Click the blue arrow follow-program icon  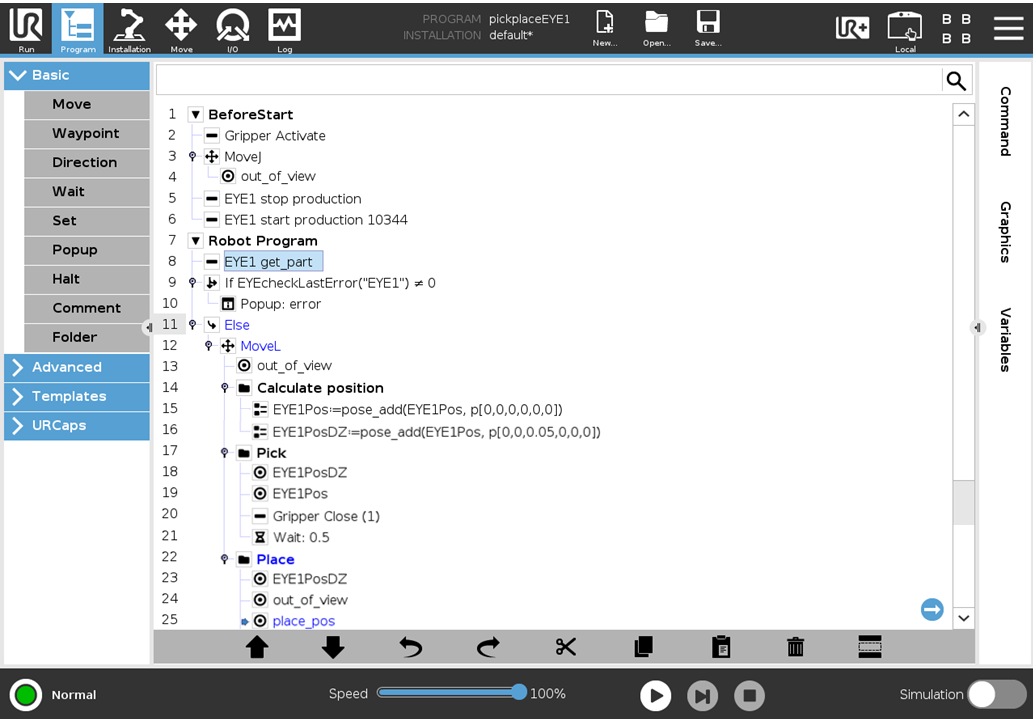tap(932, 609)
